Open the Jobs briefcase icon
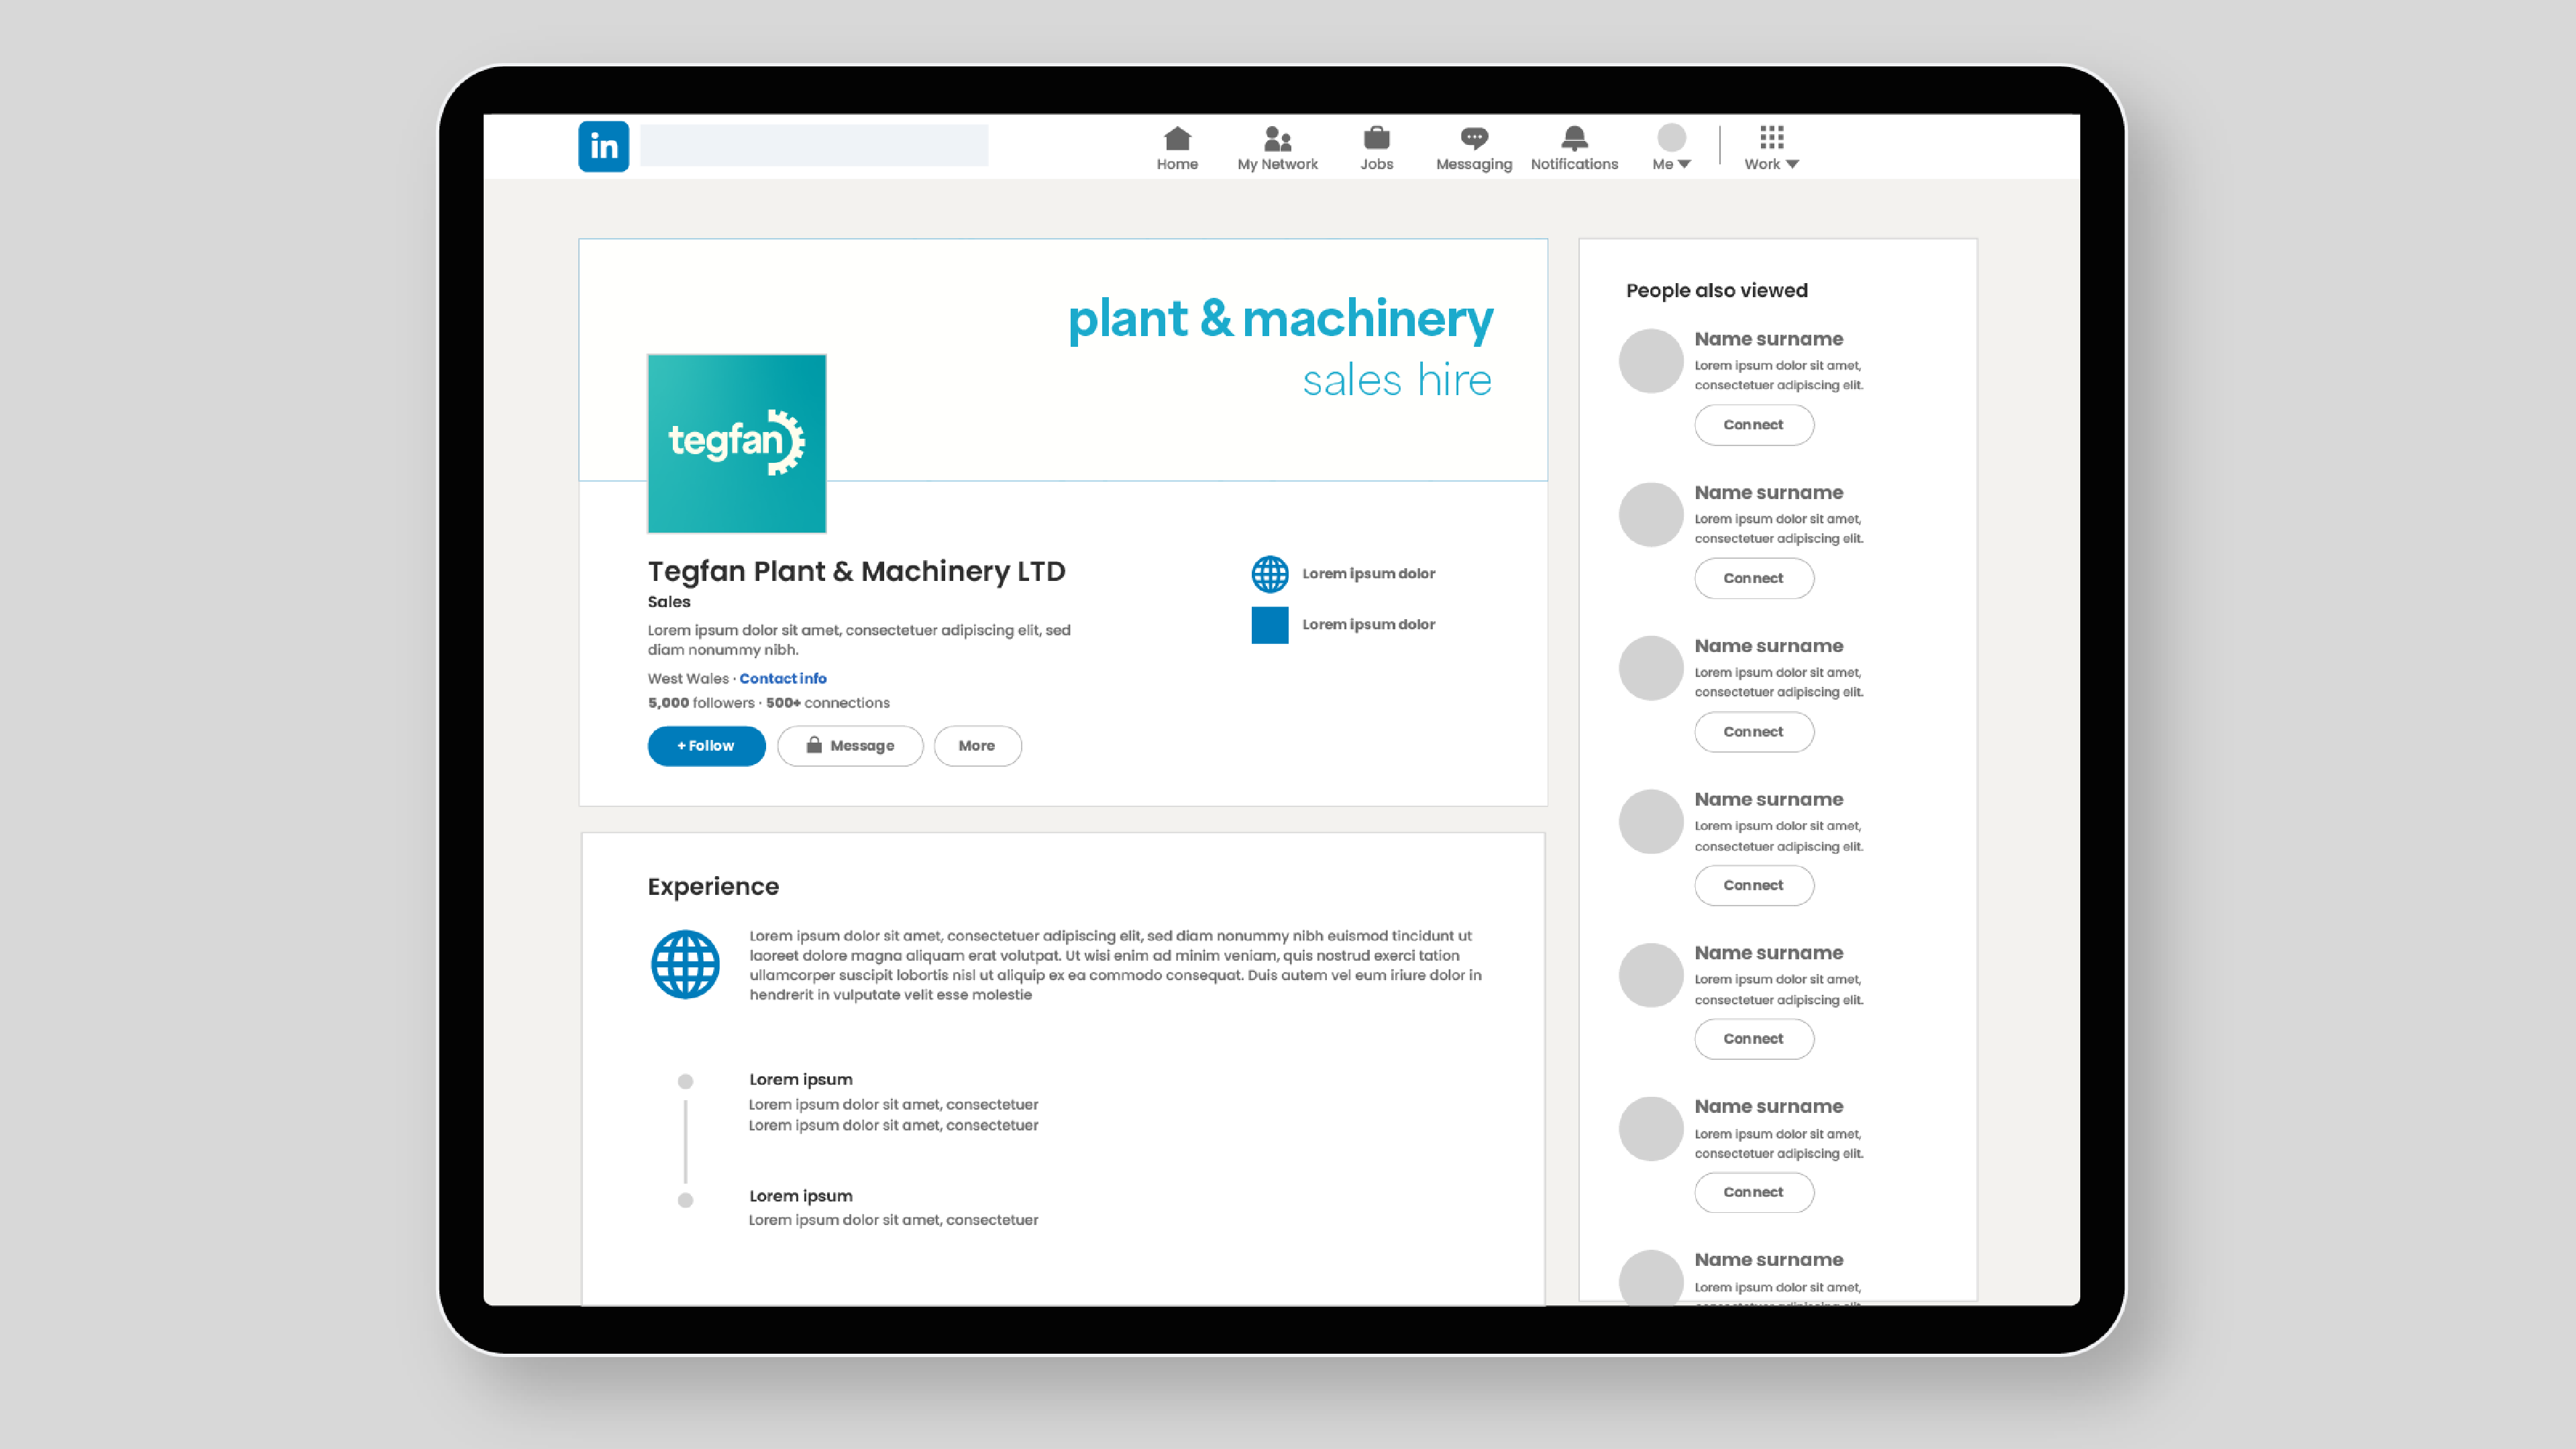This screenshot has height=1449, width=2576. [1376, 138]
